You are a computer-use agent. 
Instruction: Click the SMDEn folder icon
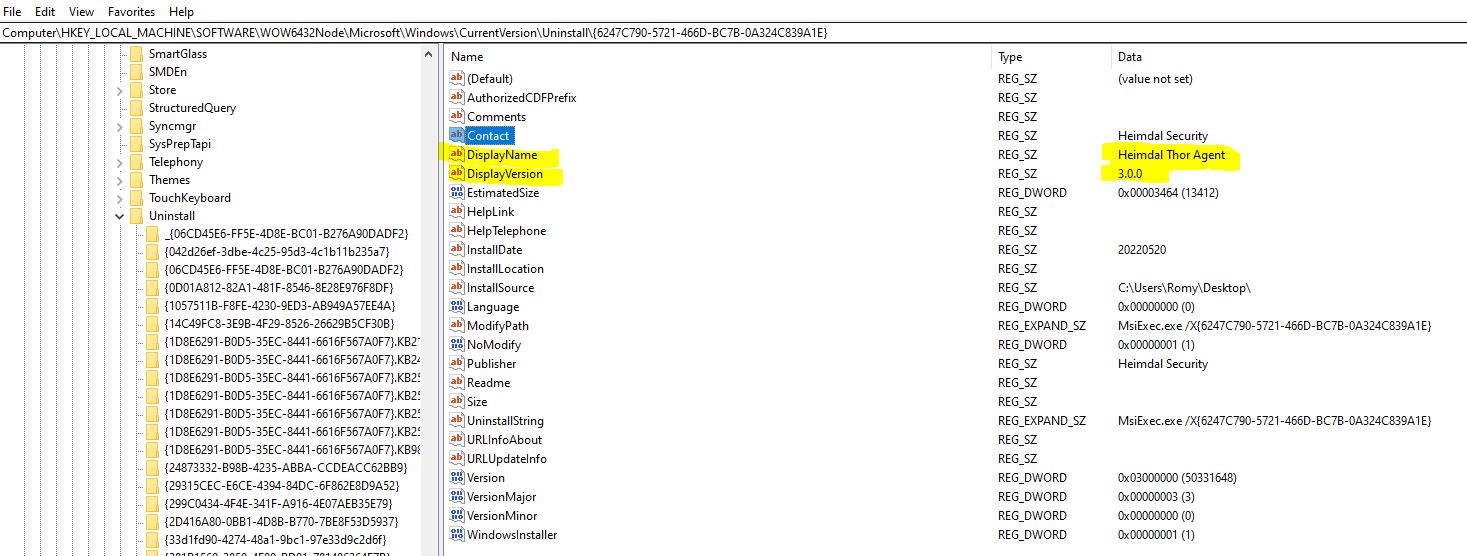[x=137, y=72]
